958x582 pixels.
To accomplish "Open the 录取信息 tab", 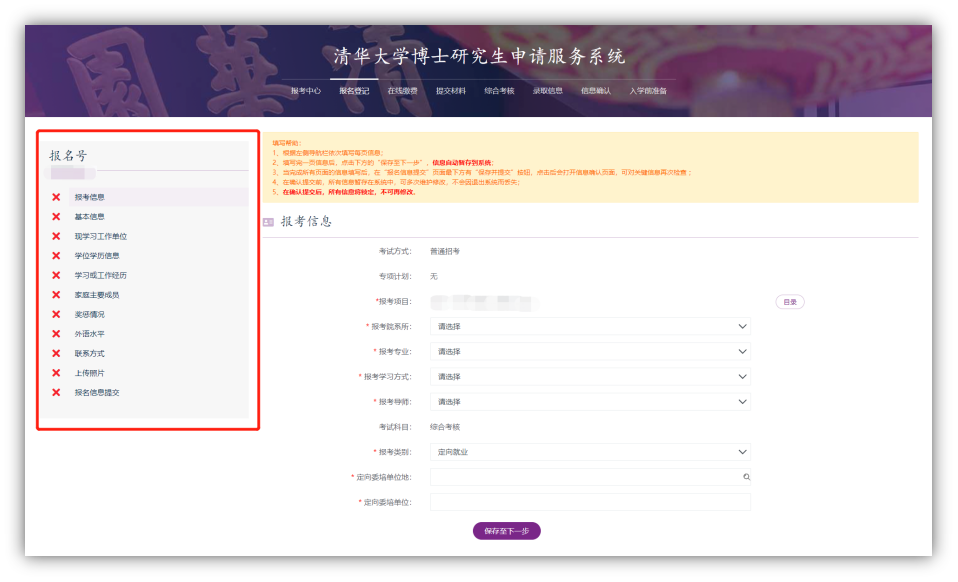I will [547, 91].
